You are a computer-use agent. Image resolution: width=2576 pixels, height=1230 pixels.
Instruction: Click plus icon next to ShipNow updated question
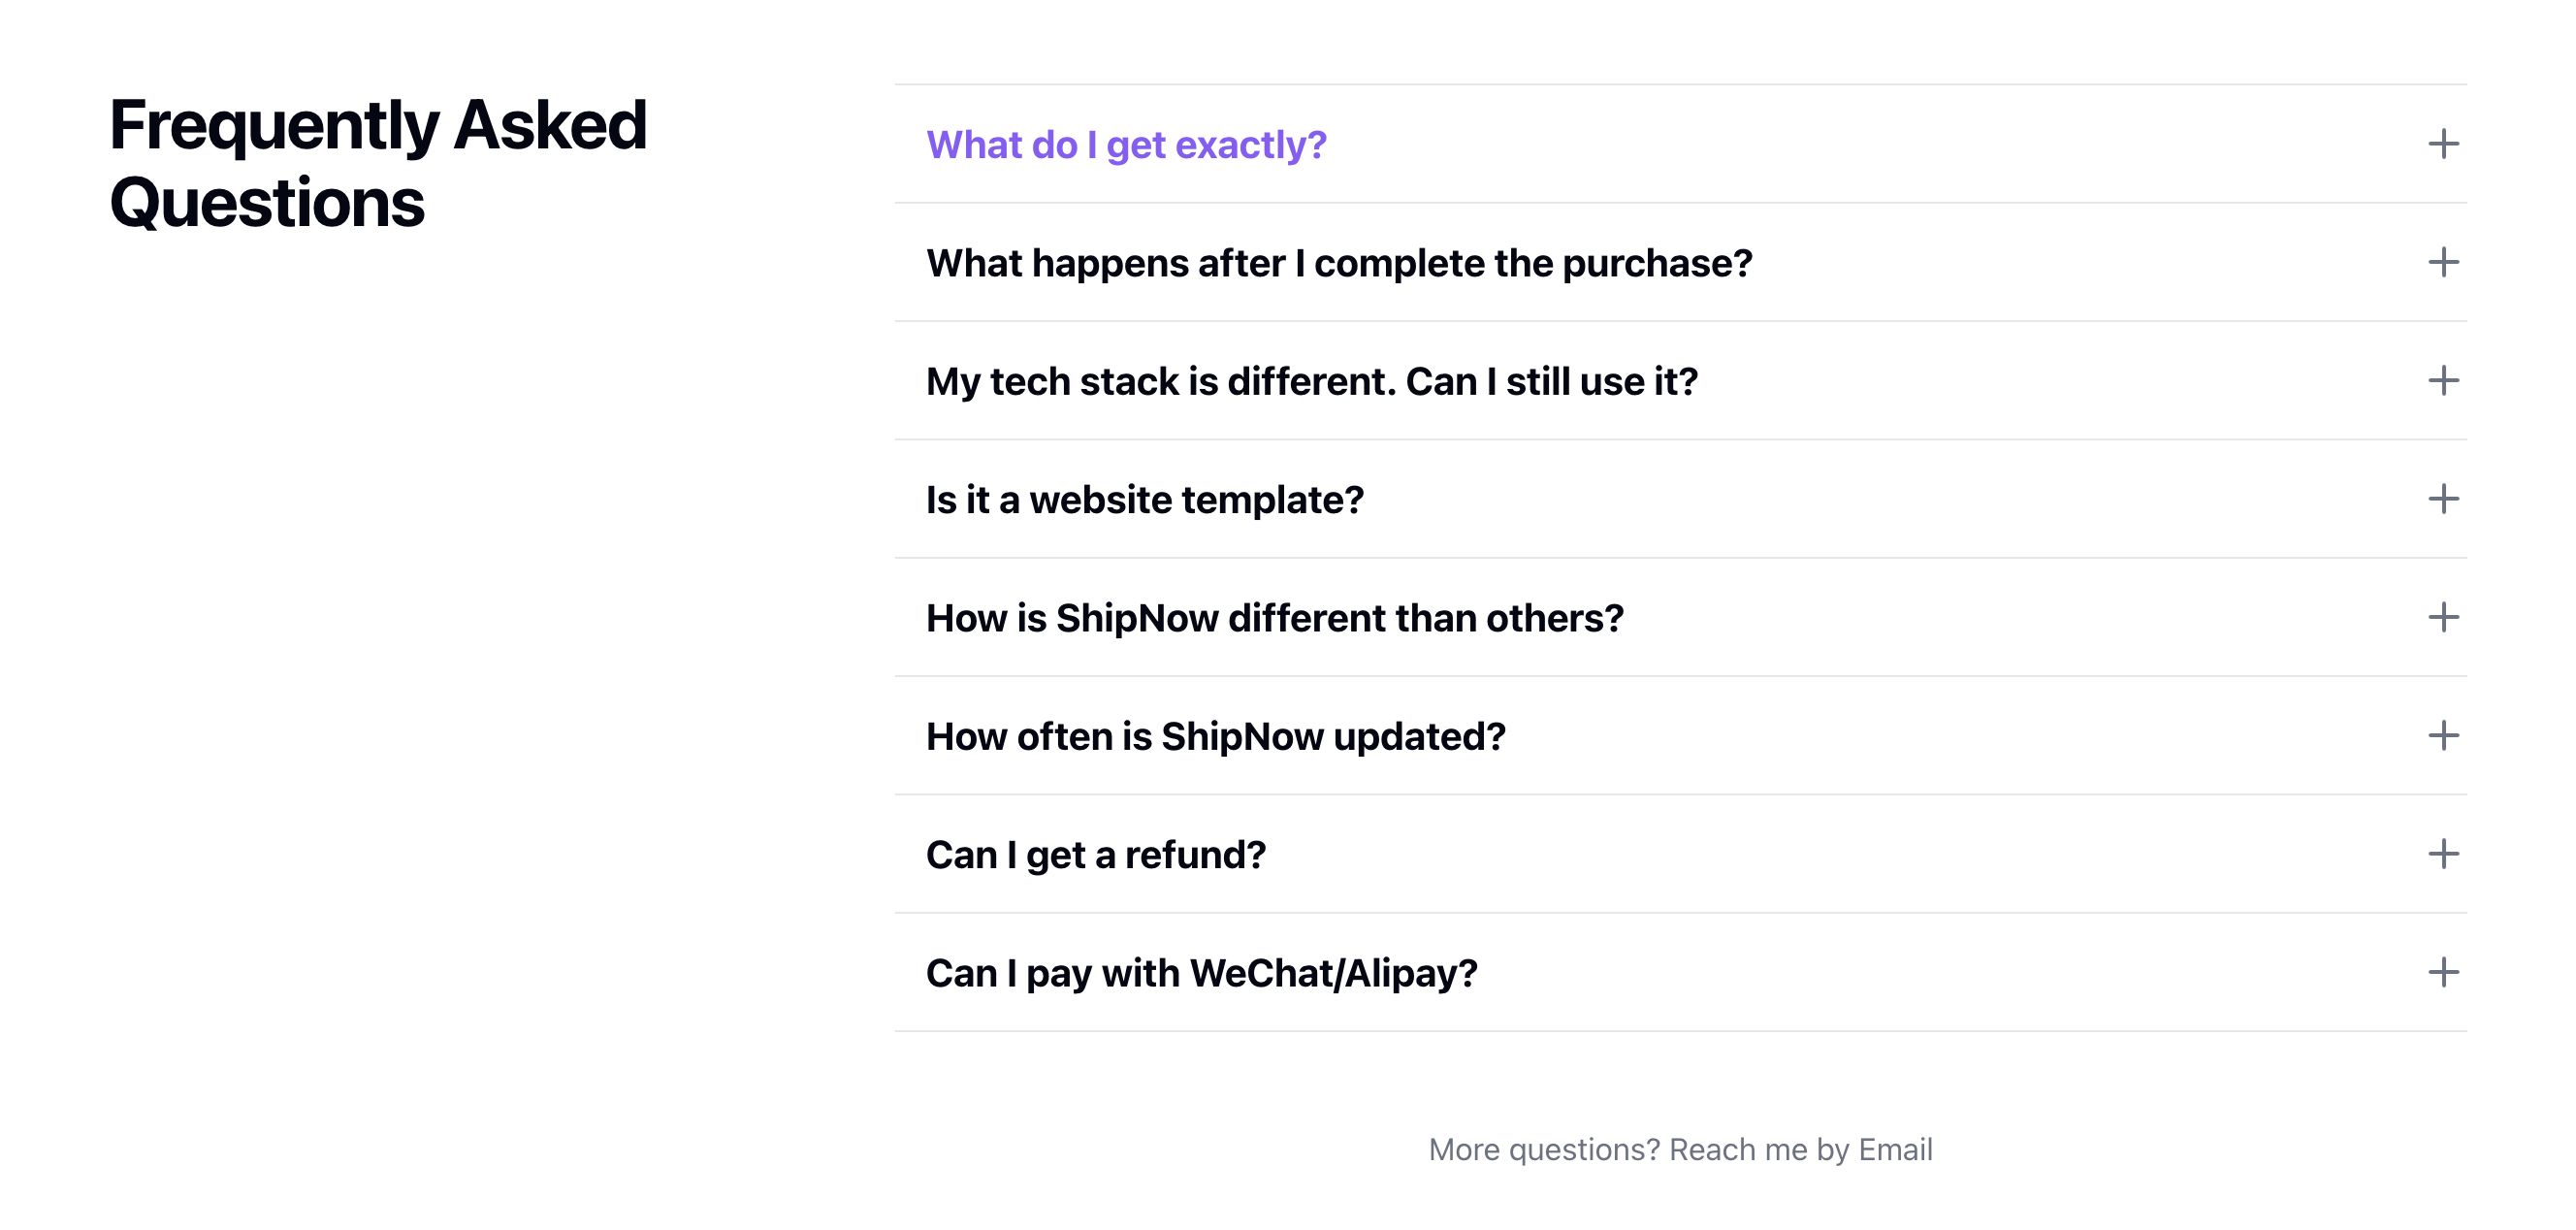(x=2442, y=735)
